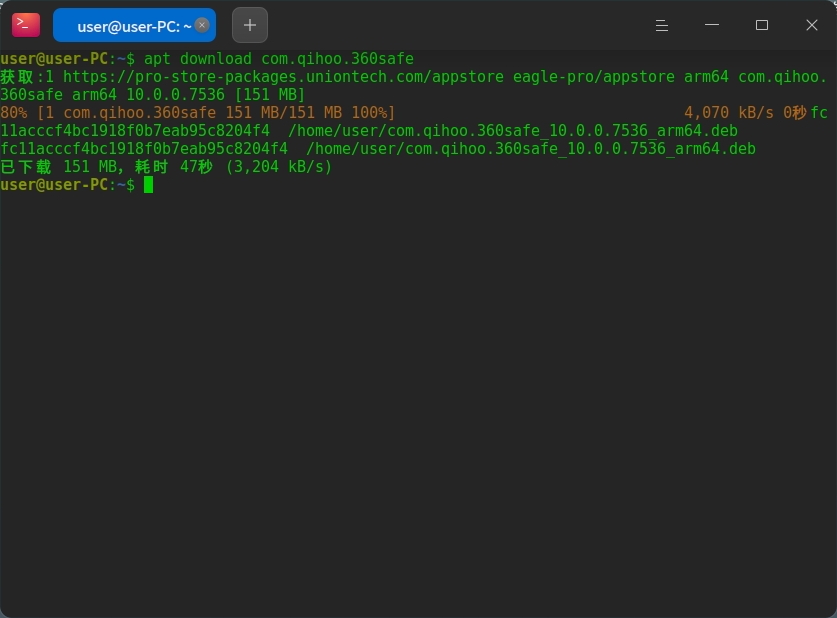This screenshot has height=618, width=837.
Task: Click the 'fc11acccf4bc1918f0b7eab95c8204f4' hash text
Action: click(144, 149)
